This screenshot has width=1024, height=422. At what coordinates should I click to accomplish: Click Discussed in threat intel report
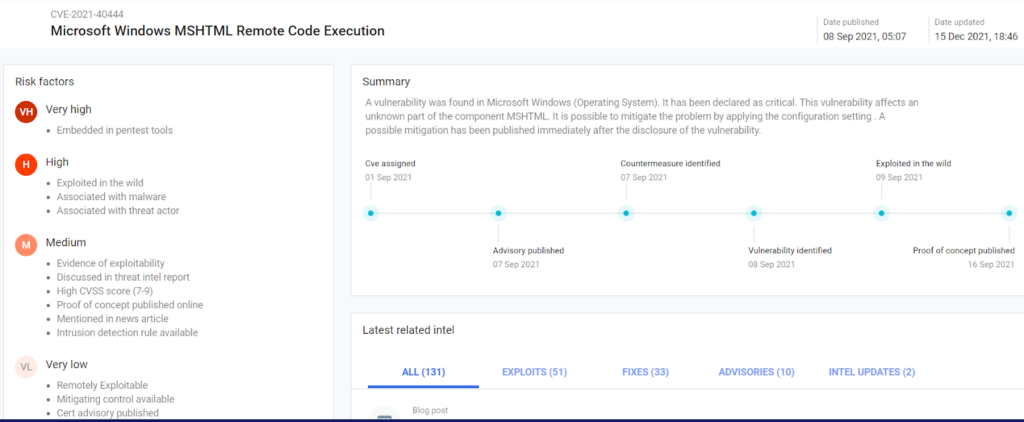pos(123,277)
